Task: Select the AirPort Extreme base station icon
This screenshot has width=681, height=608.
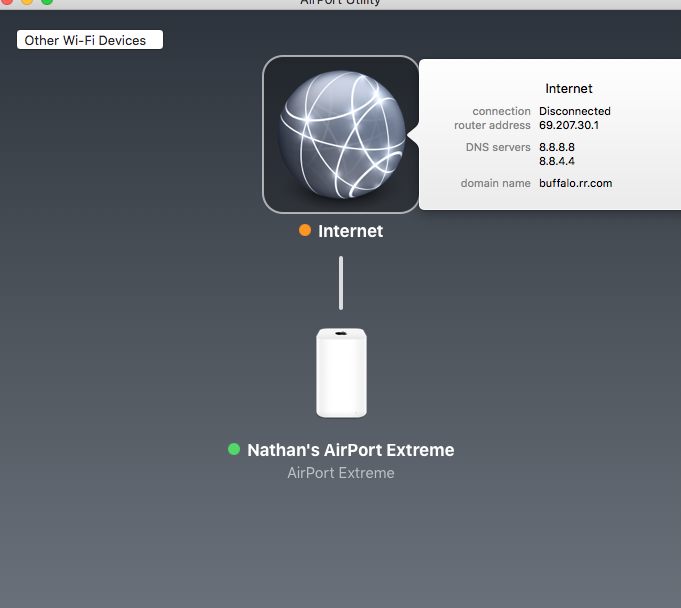Action: pyautogui.click(x=341, y=373)
